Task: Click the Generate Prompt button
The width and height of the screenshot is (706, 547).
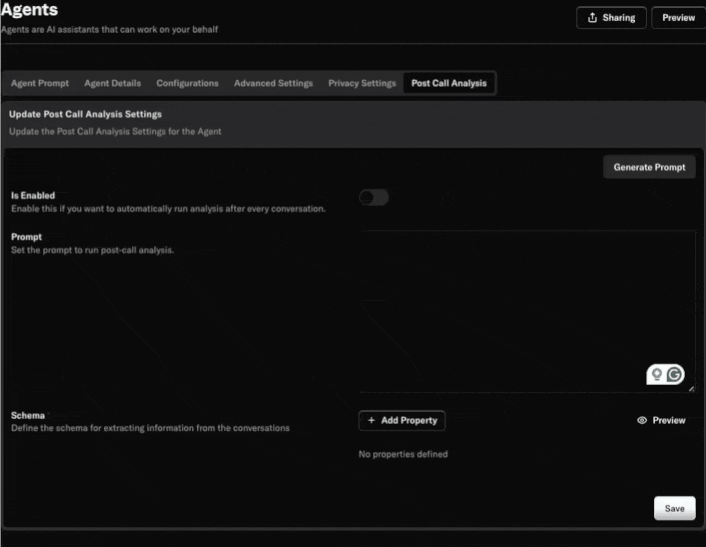Action: [x=649, y=167]
